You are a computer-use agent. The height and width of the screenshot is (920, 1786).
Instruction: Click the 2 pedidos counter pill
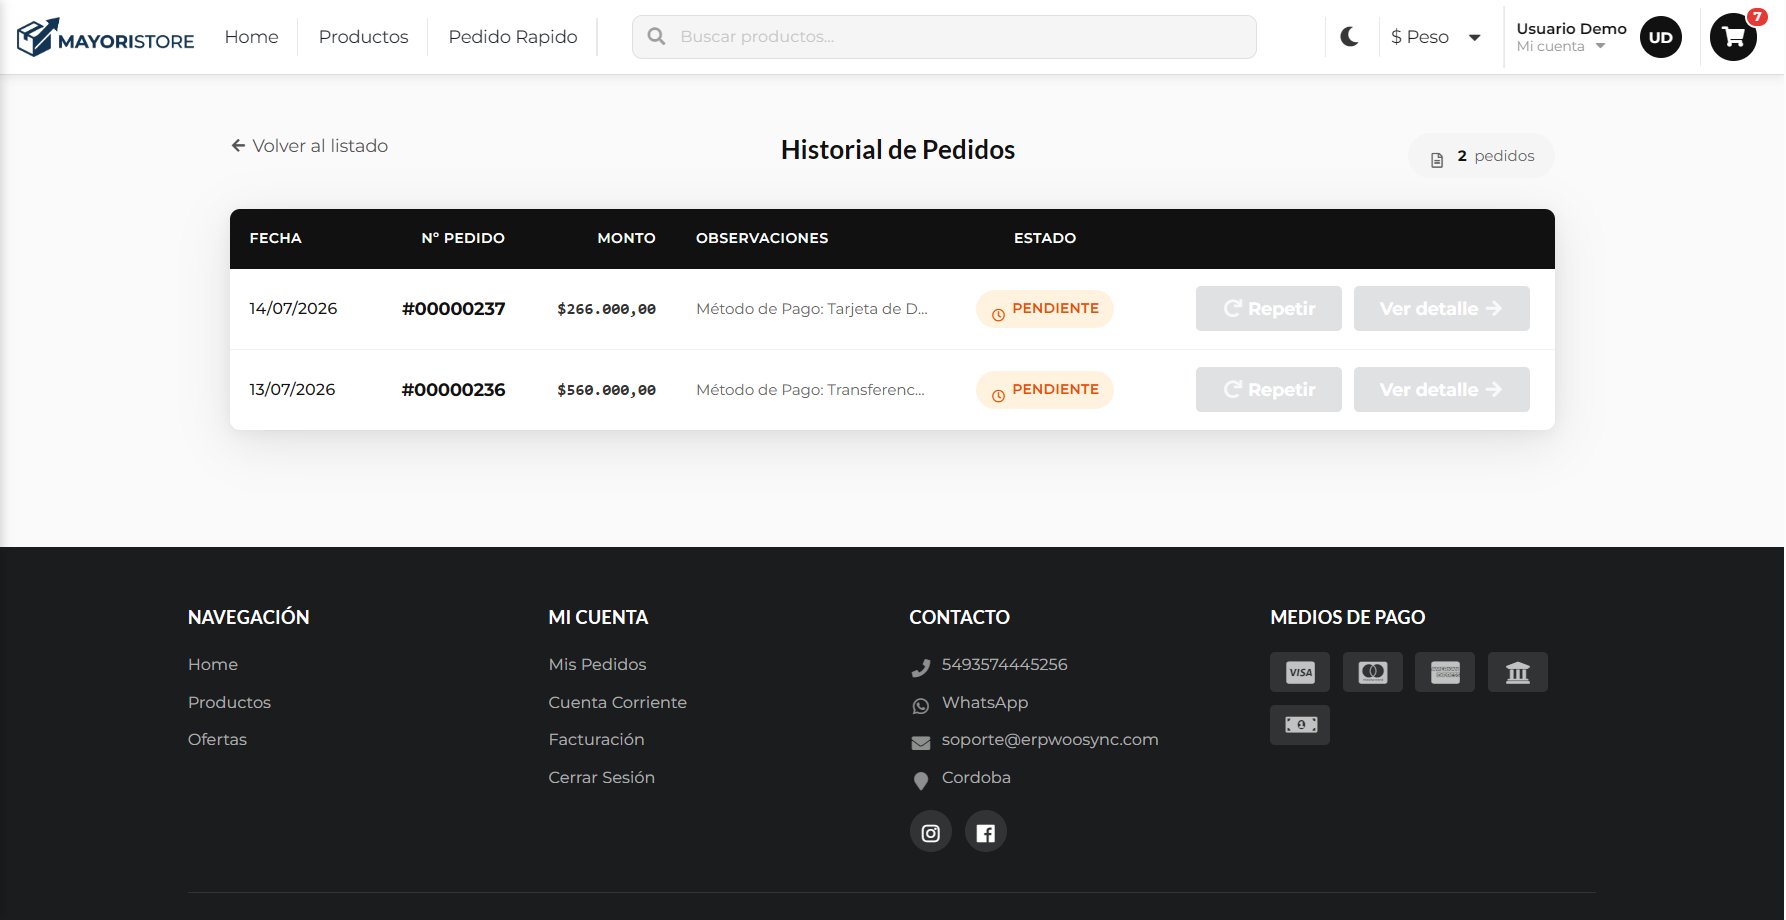tap(1481, 156)
